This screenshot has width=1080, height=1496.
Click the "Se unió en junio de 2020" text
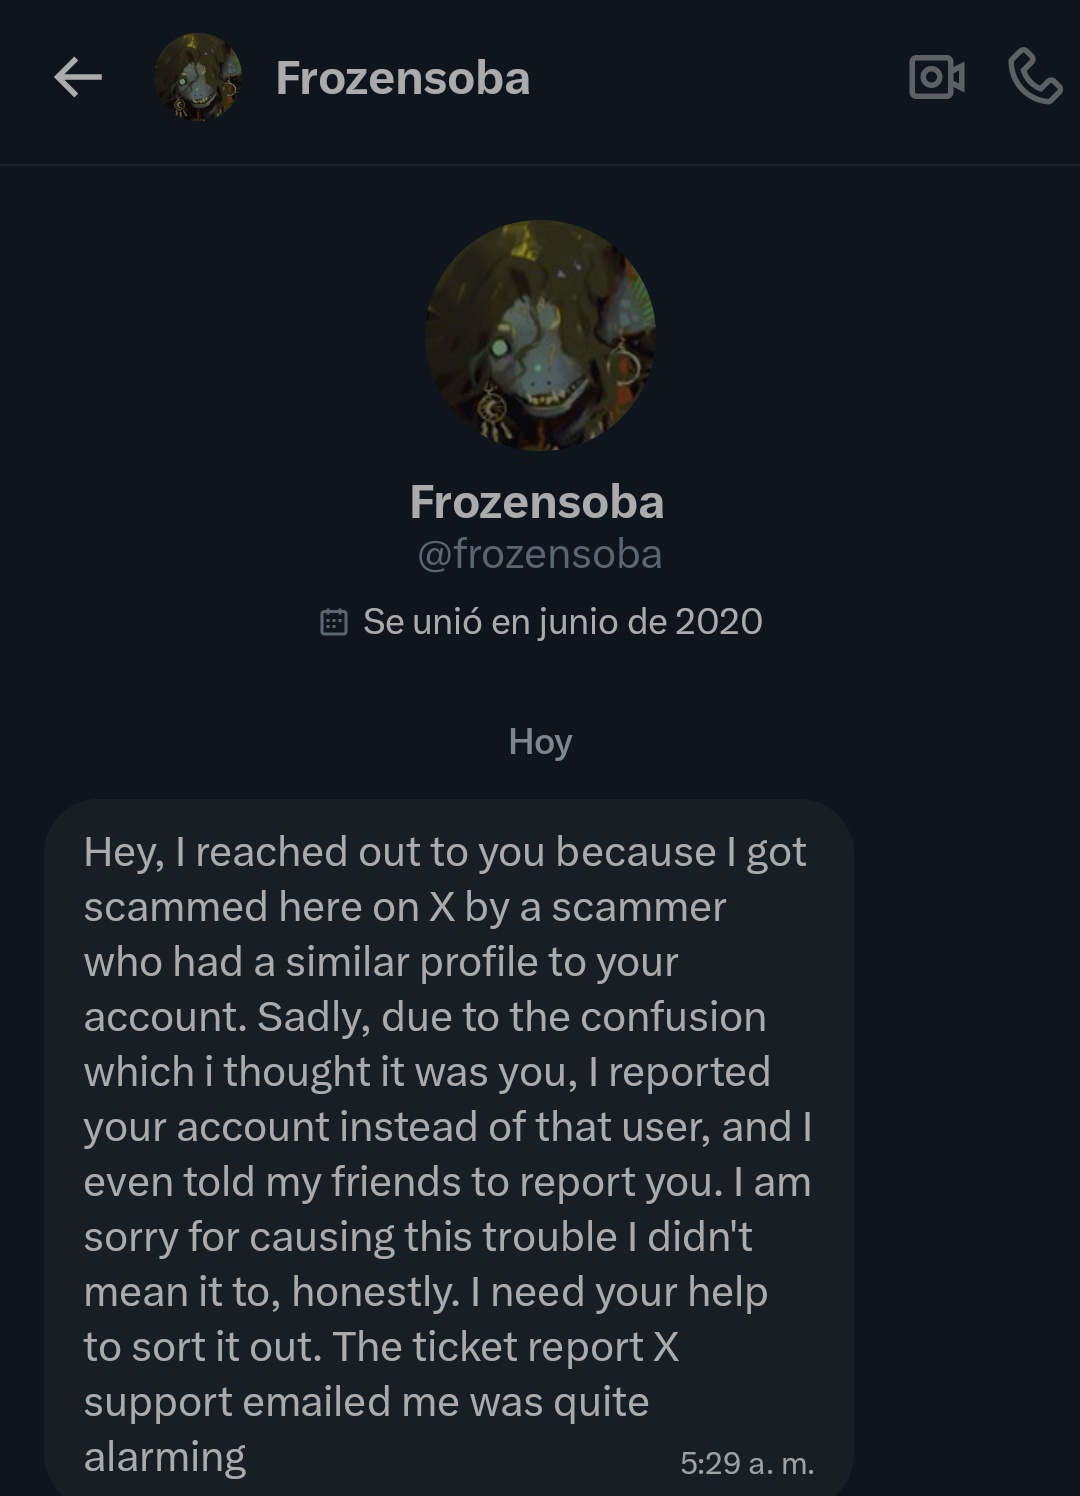562,622
